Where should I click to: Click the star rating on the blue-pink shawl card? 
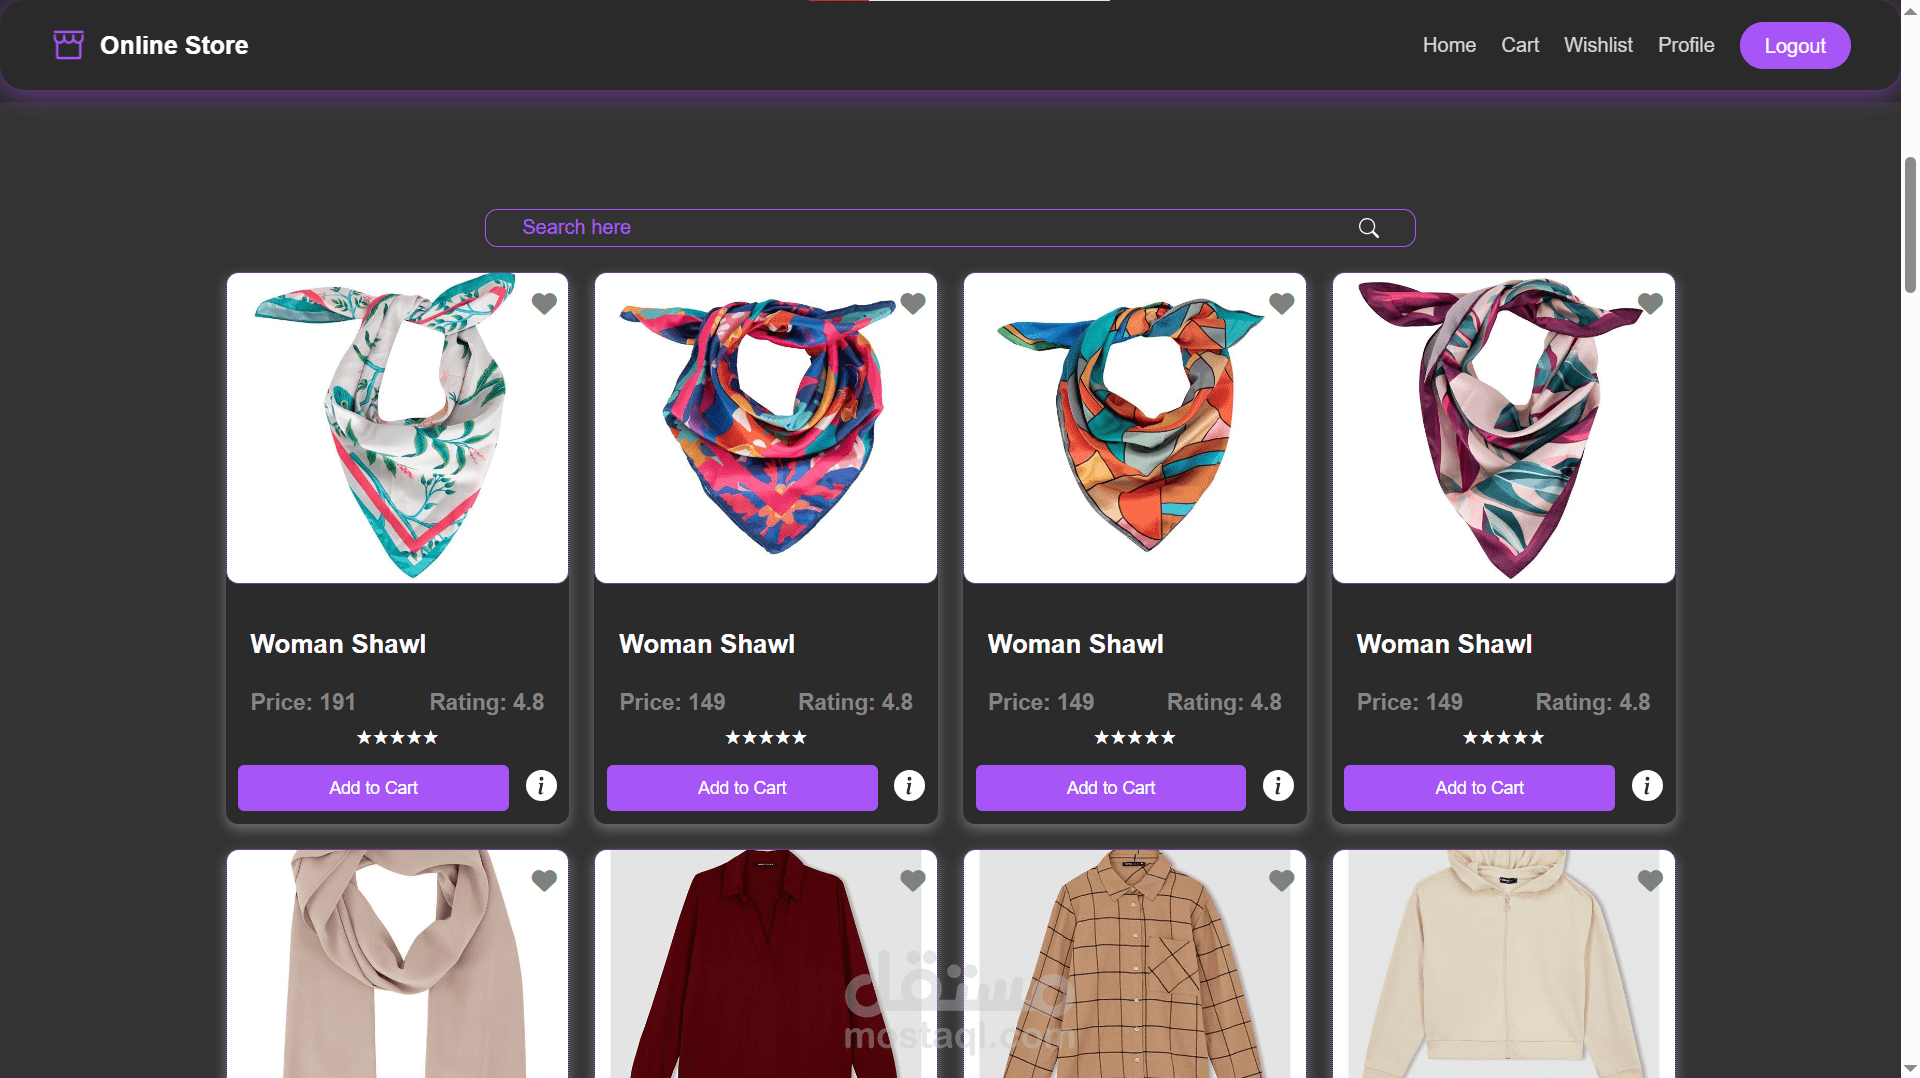point(766,738)
